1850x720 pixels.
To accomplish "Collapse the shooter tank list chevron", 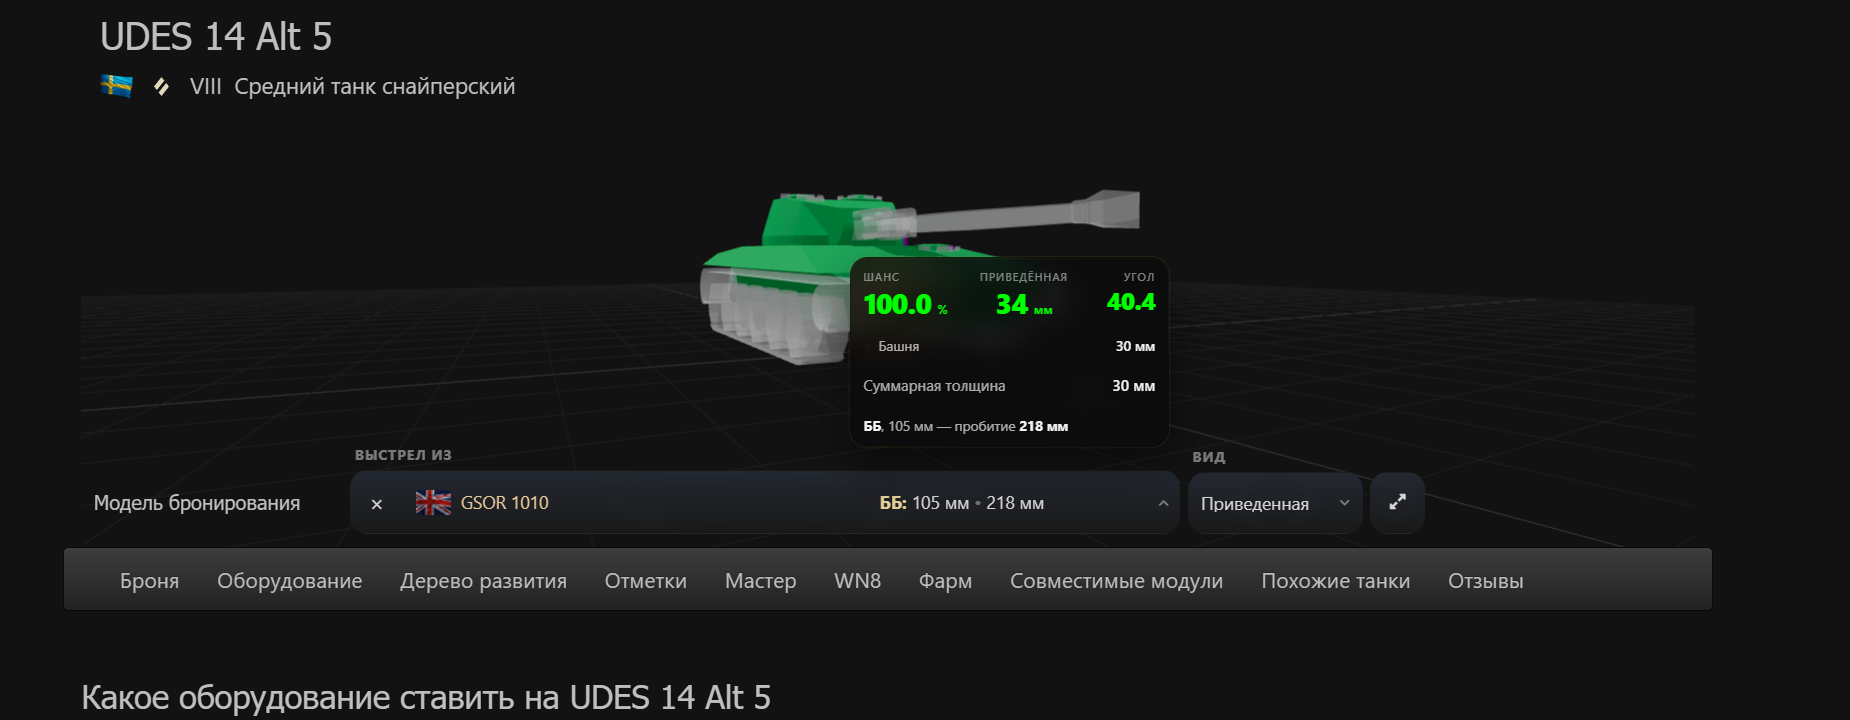I will coord(1163,503).
